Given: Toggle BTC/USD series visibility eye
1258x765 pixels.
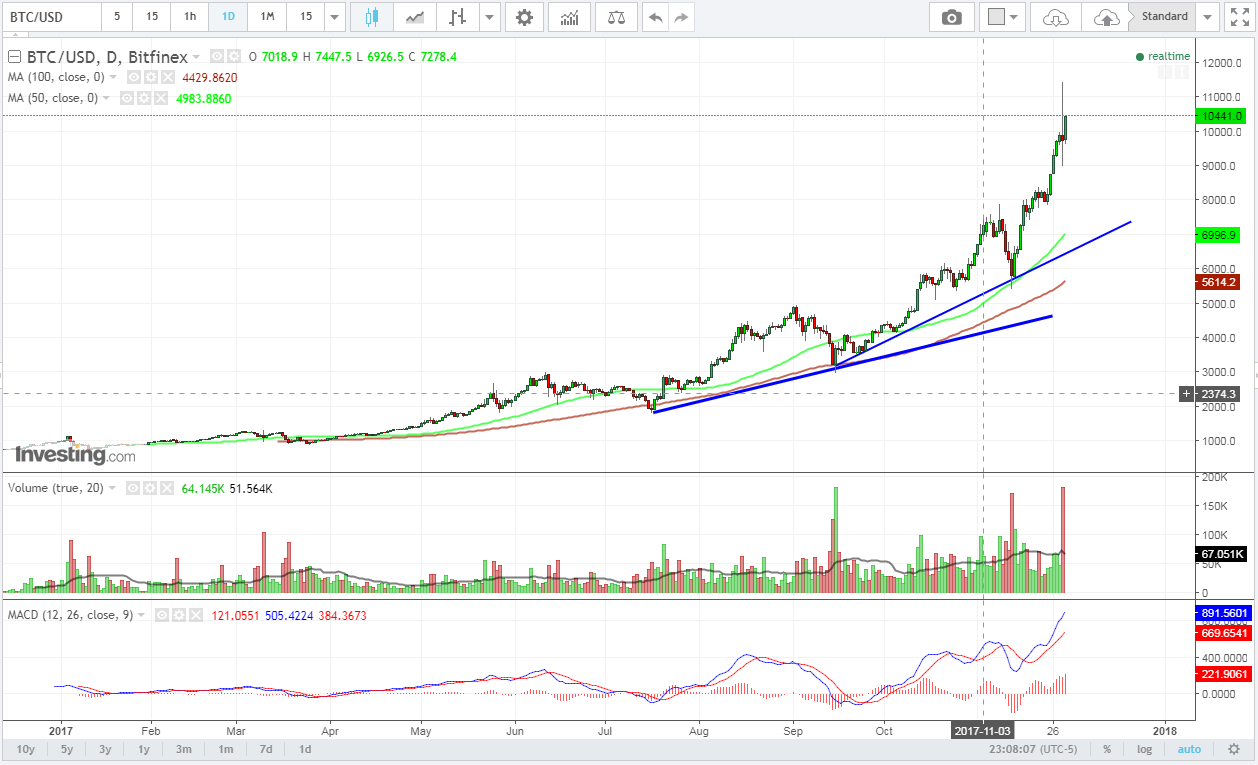Looking at the screenshot, I should (x=216, y=56).
